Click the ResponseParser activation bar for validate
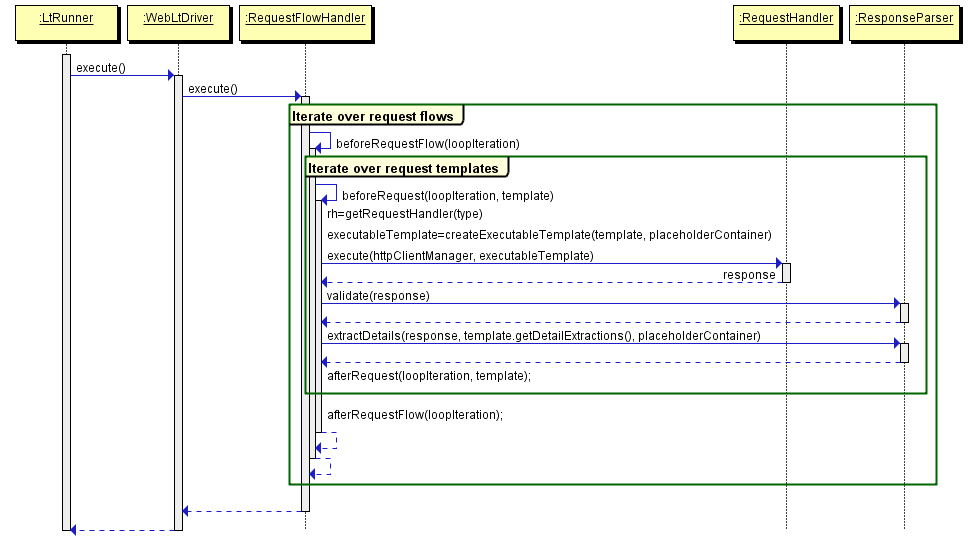Image resolution: width=970 pixels, height=538 pixels. click(904, 313)
